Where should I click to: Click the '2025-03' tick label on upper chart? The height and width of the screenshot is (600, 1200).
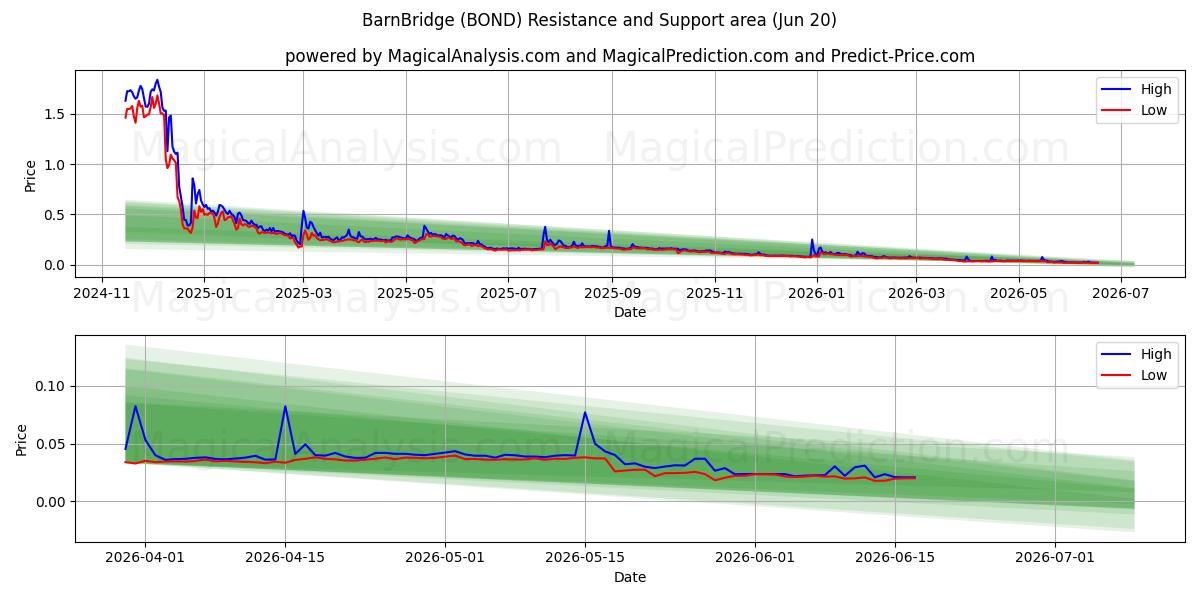(303, 293)
